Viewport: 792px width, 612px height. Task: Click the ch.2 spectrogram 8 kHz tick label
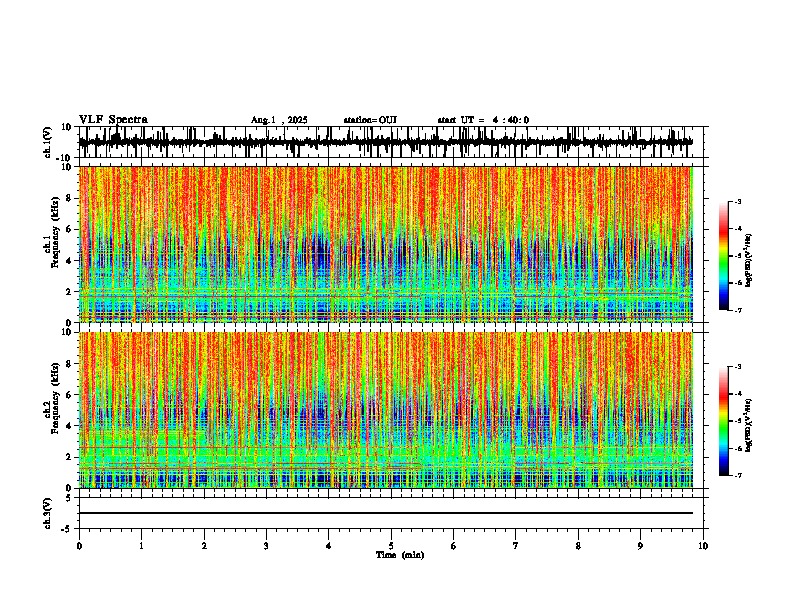69,364
